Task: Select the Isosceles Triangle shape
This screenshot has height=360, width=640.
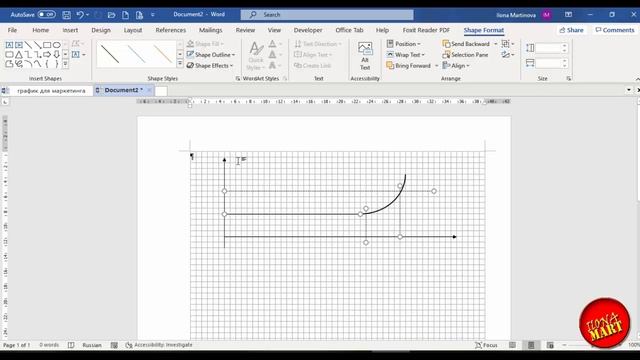Action: click(x=19, y=54)
